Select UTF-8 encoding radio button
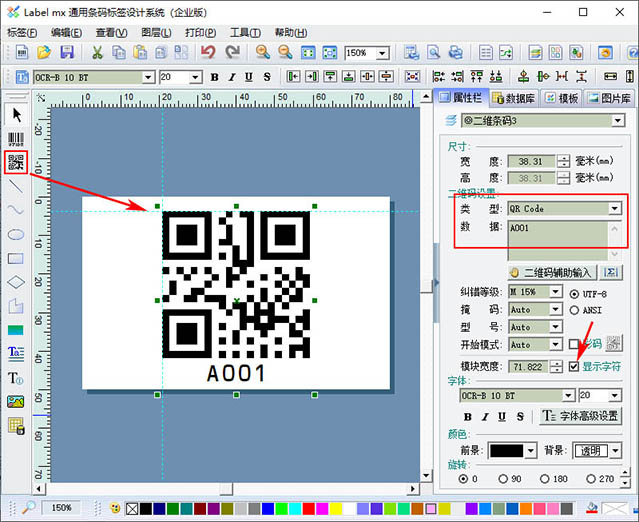This screenshot has width=639, height=522. 574,294
